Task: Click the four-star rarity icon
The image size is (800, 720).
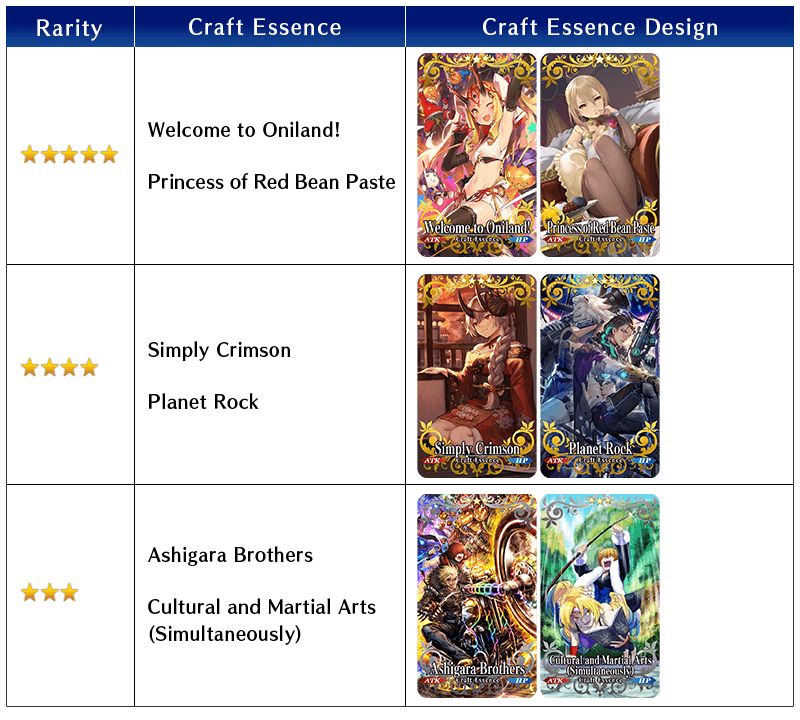Action: point(60,367)
